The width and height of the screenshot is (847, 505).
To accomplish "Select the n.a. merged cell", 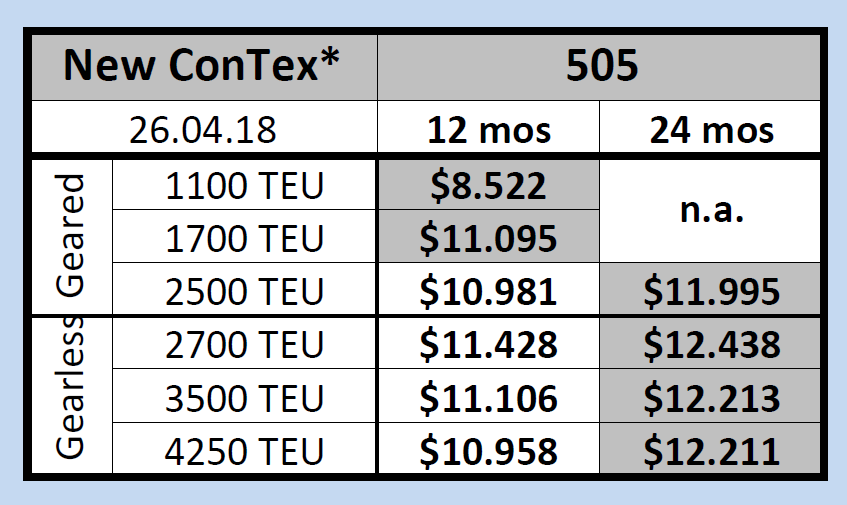I will pyautogui.click(x=711, y=211).
